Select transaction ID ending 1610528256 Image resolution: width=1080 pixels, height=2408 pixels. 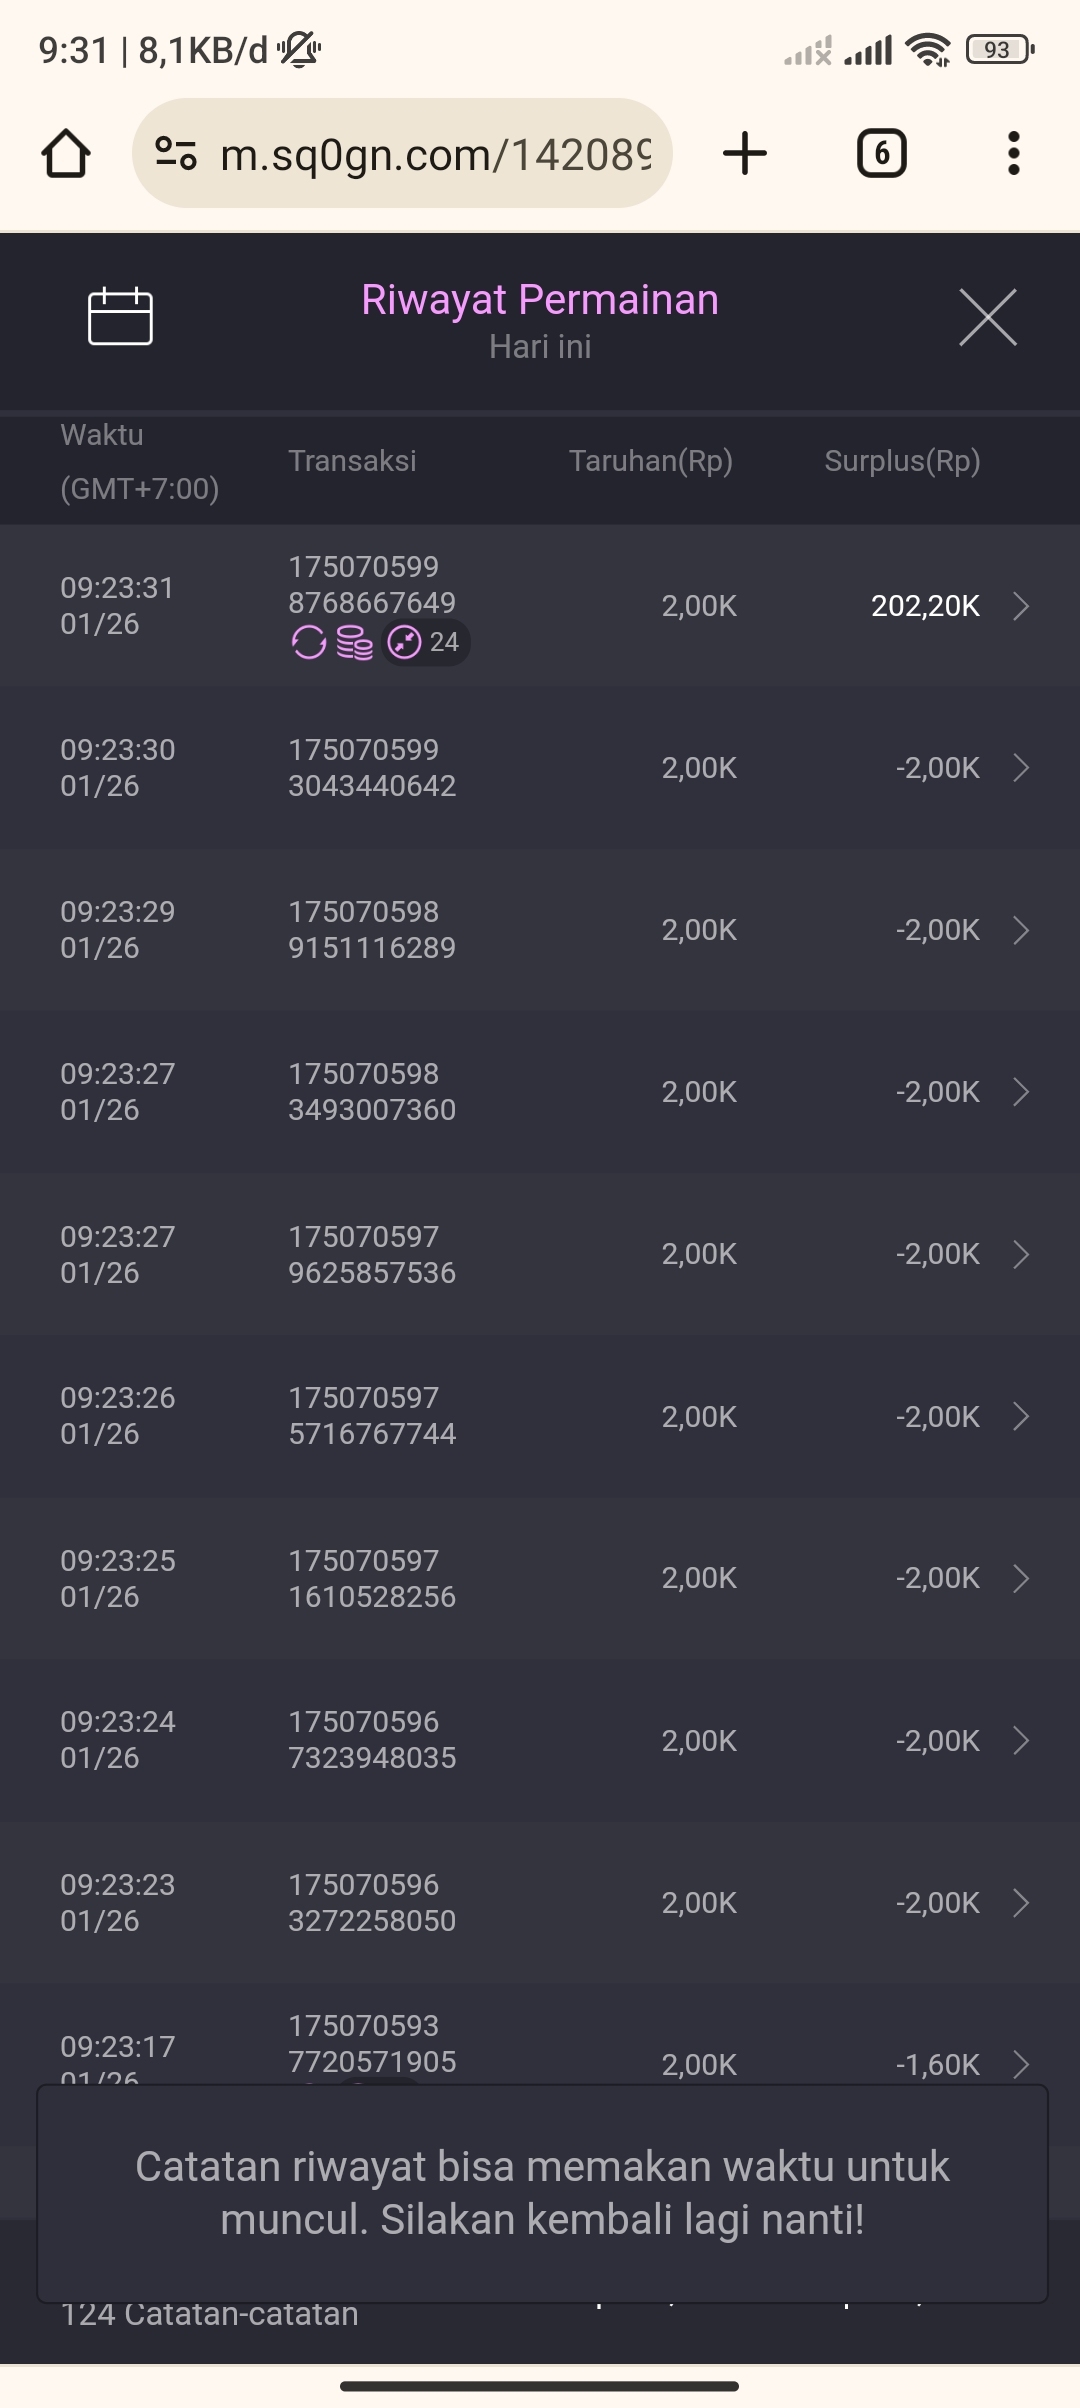[372, 1578]
